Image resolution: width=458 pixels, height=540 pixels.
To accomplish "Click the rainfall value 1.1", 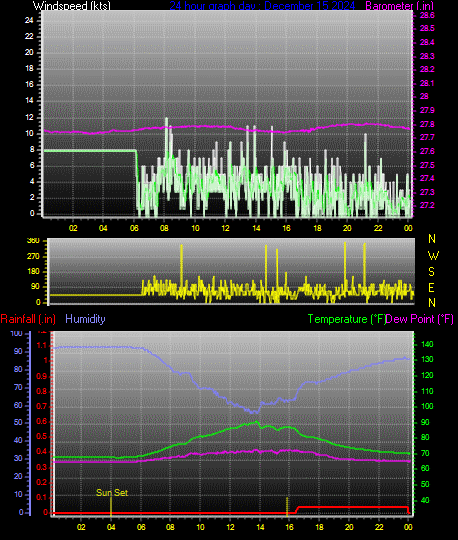I will (x=42, y=345).
